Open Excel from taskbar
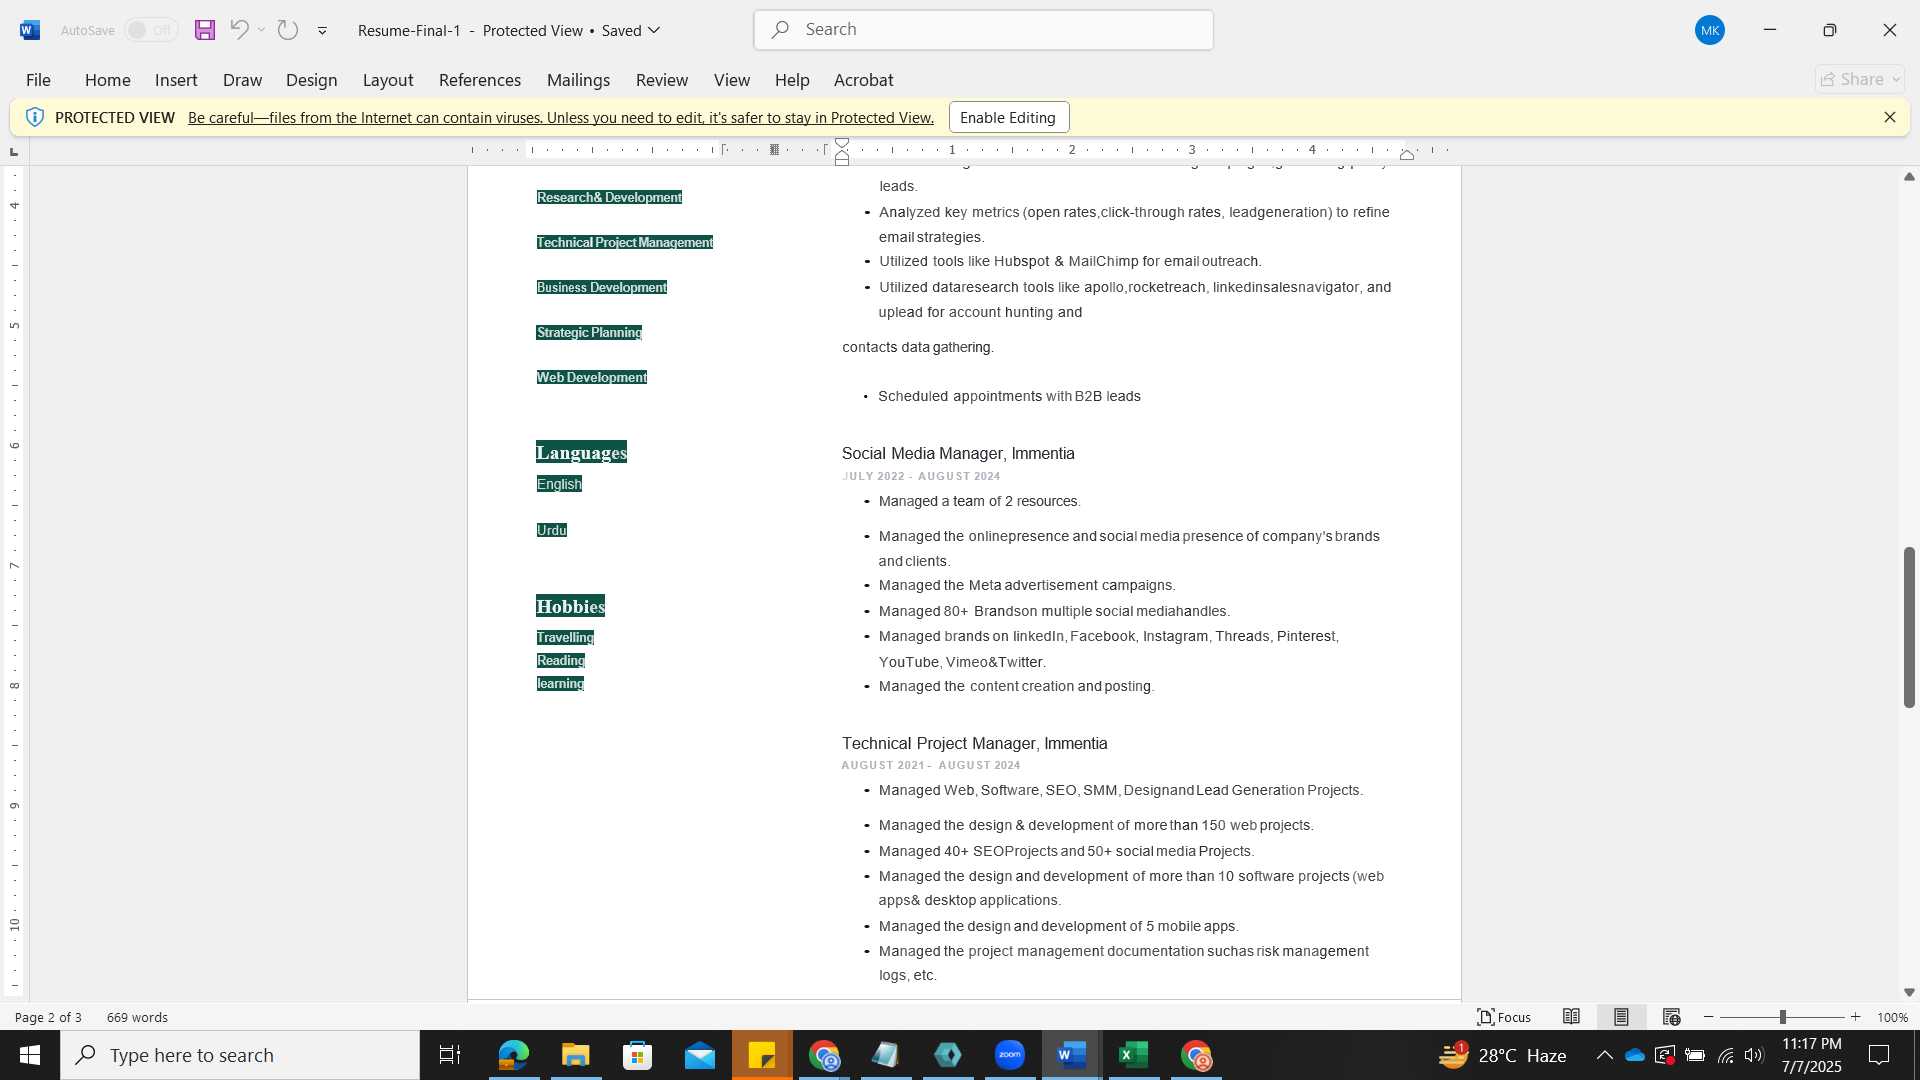The width and height of the screenshot is (1920, 1080). (x=1134, y=1055)
